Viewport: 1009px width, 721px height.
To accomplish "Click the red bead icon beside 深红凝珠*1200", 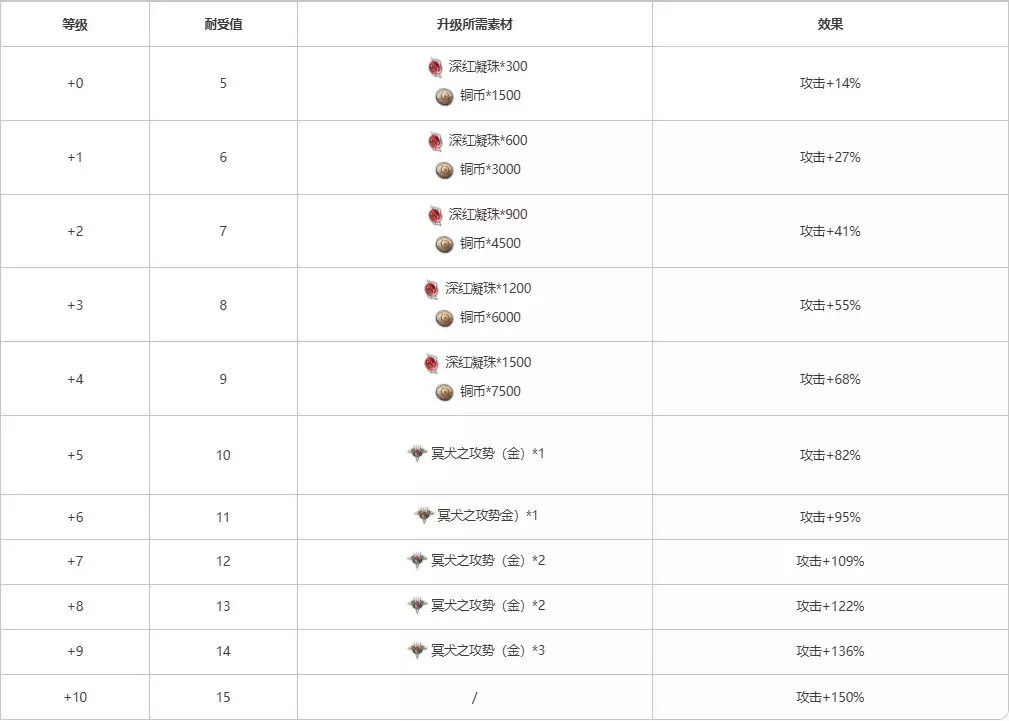I will [x=431, y=289].
